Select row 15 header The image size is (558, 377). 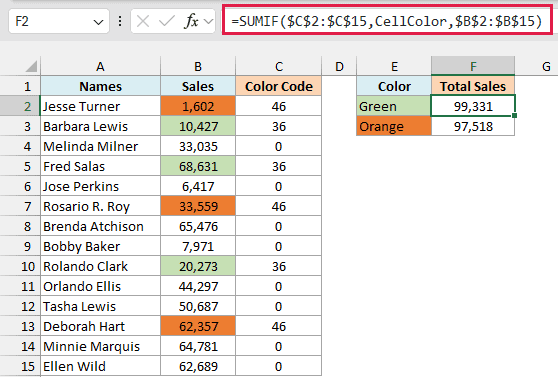(20, 366)
